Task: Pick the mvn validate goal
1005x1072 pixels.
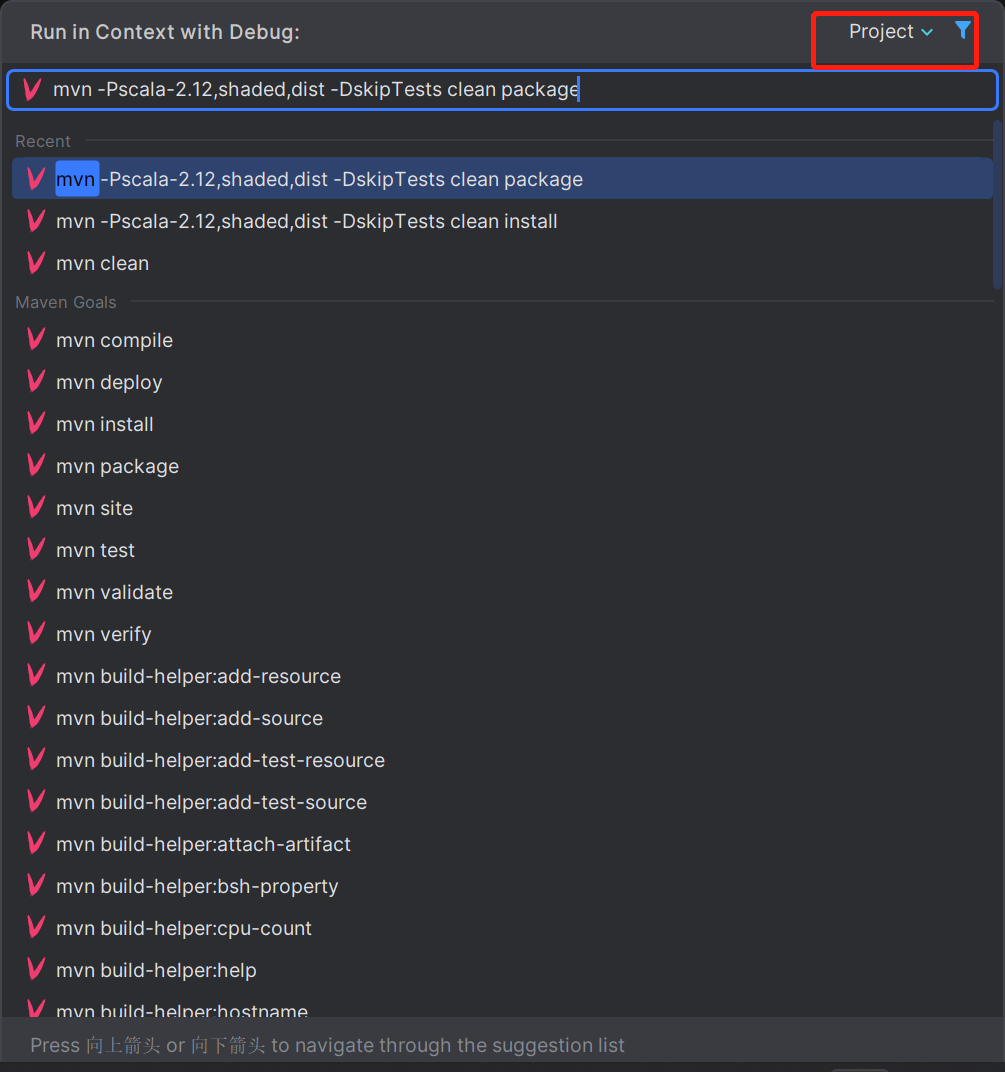Action: pyautogui.click(x=114, y=592)
